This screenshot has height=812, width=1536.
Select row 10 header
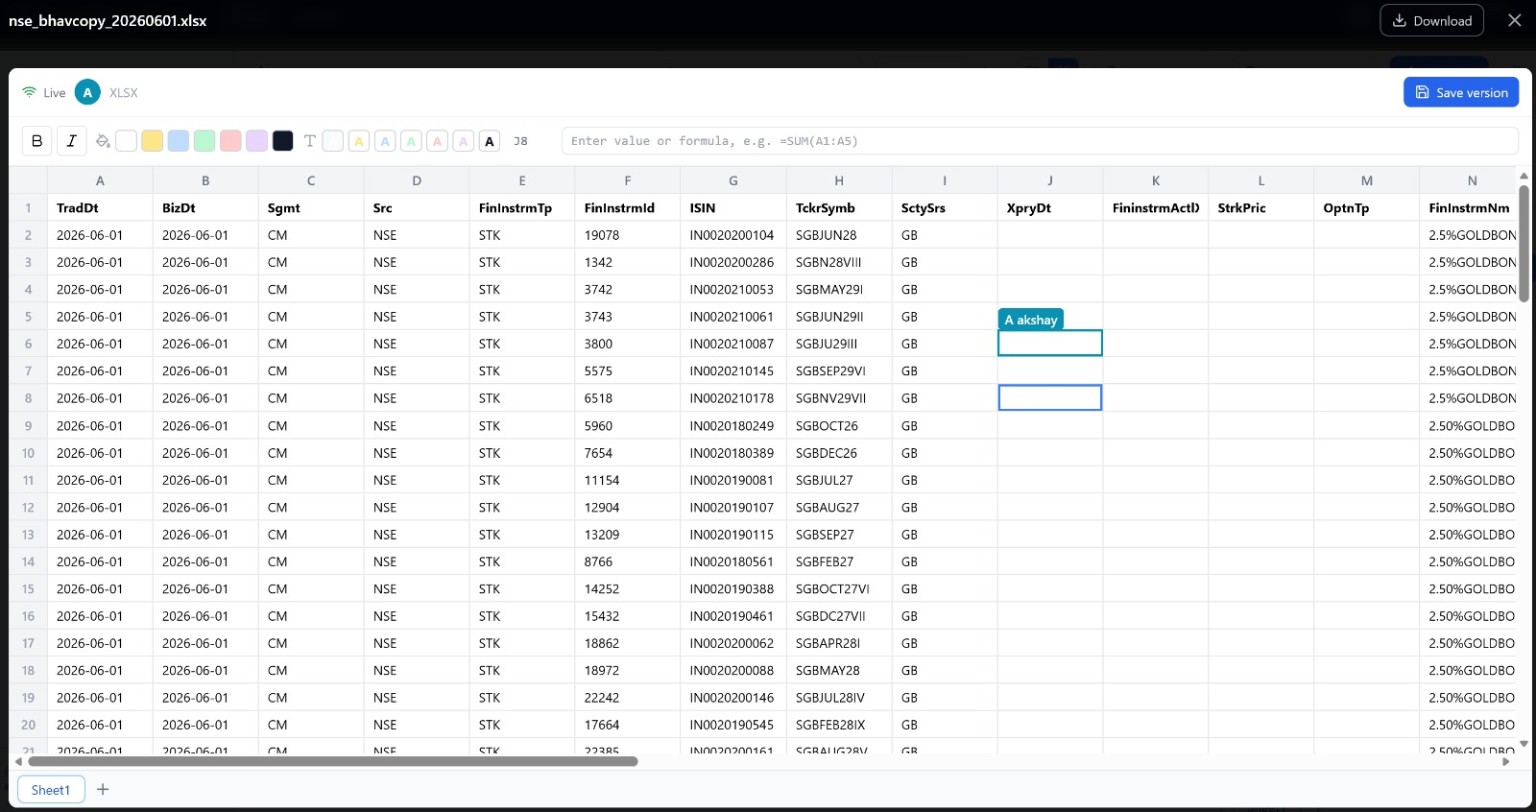[x=28, y=452]
